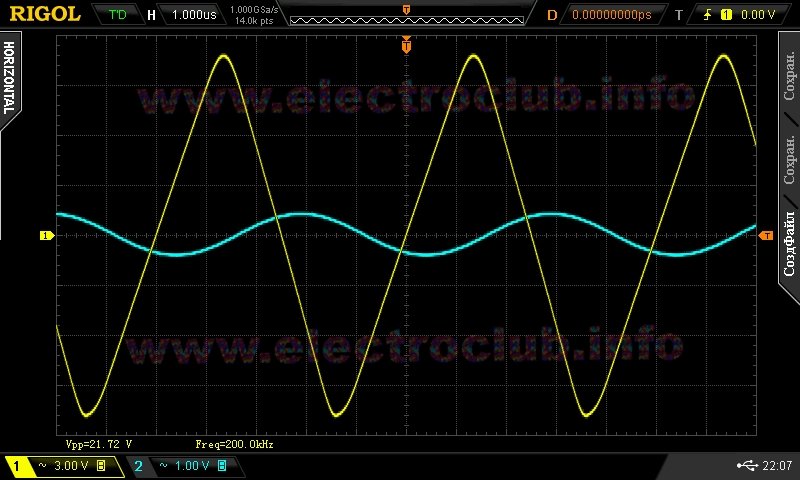Click the USB connection icon

(x=747, y=465)
